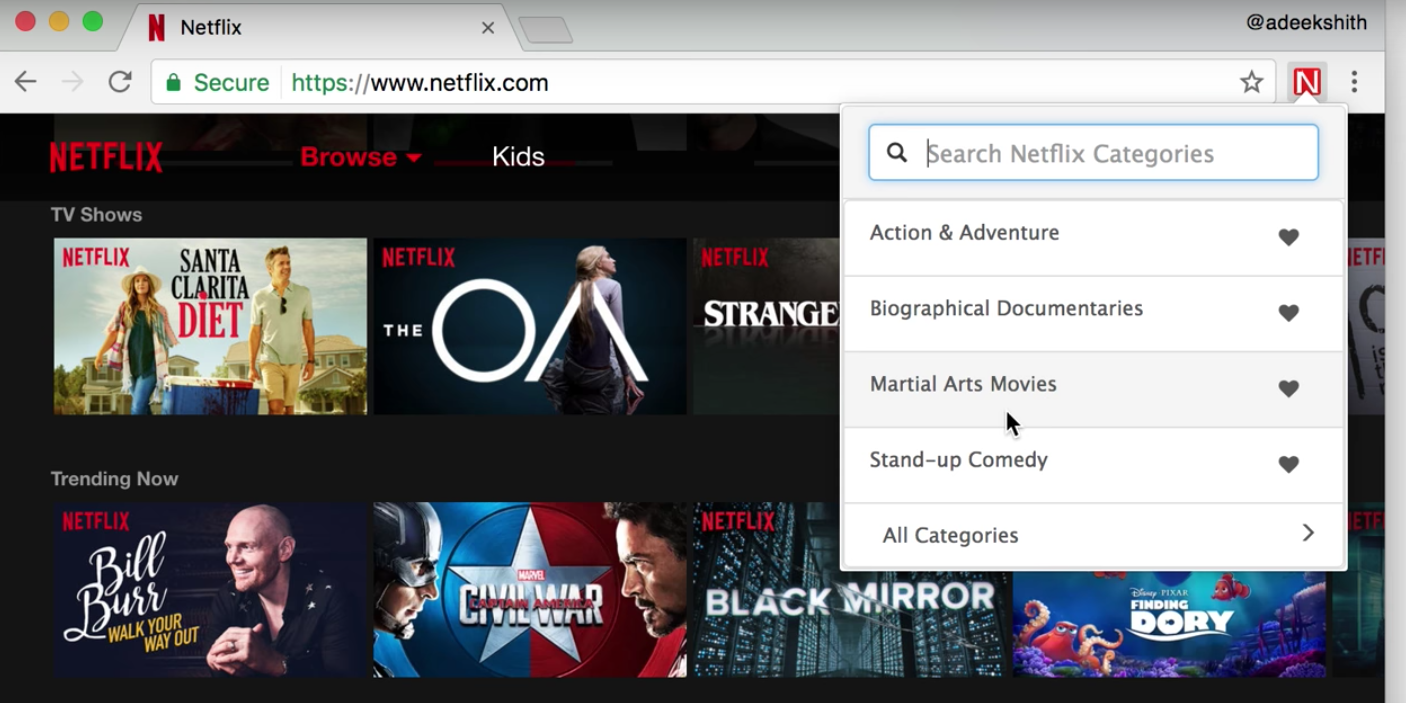
Task: Select the Martial Arts Movies category
Action: (x=1094, y=390)
